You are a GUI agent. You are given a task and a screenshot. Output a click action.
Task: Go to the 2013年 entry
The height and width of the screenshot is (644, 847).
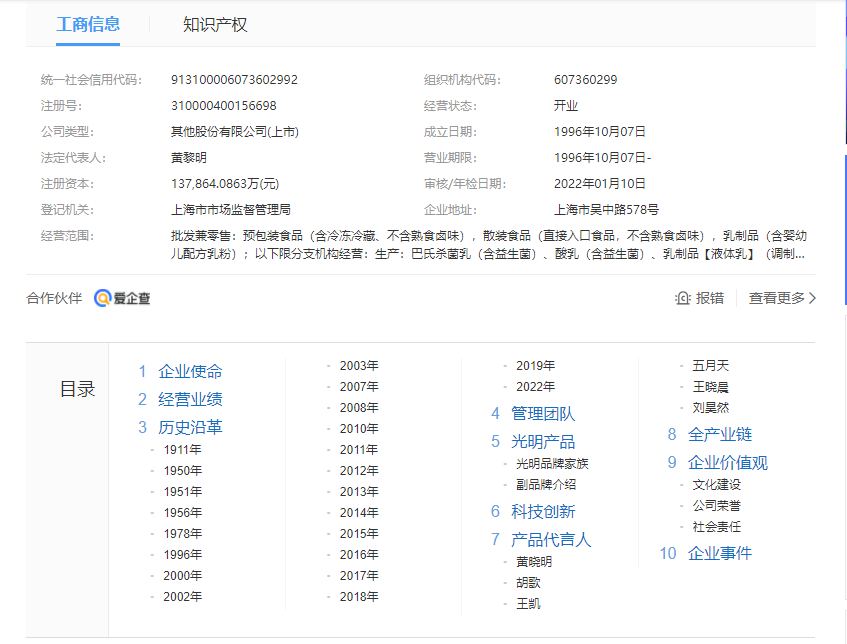359,492
